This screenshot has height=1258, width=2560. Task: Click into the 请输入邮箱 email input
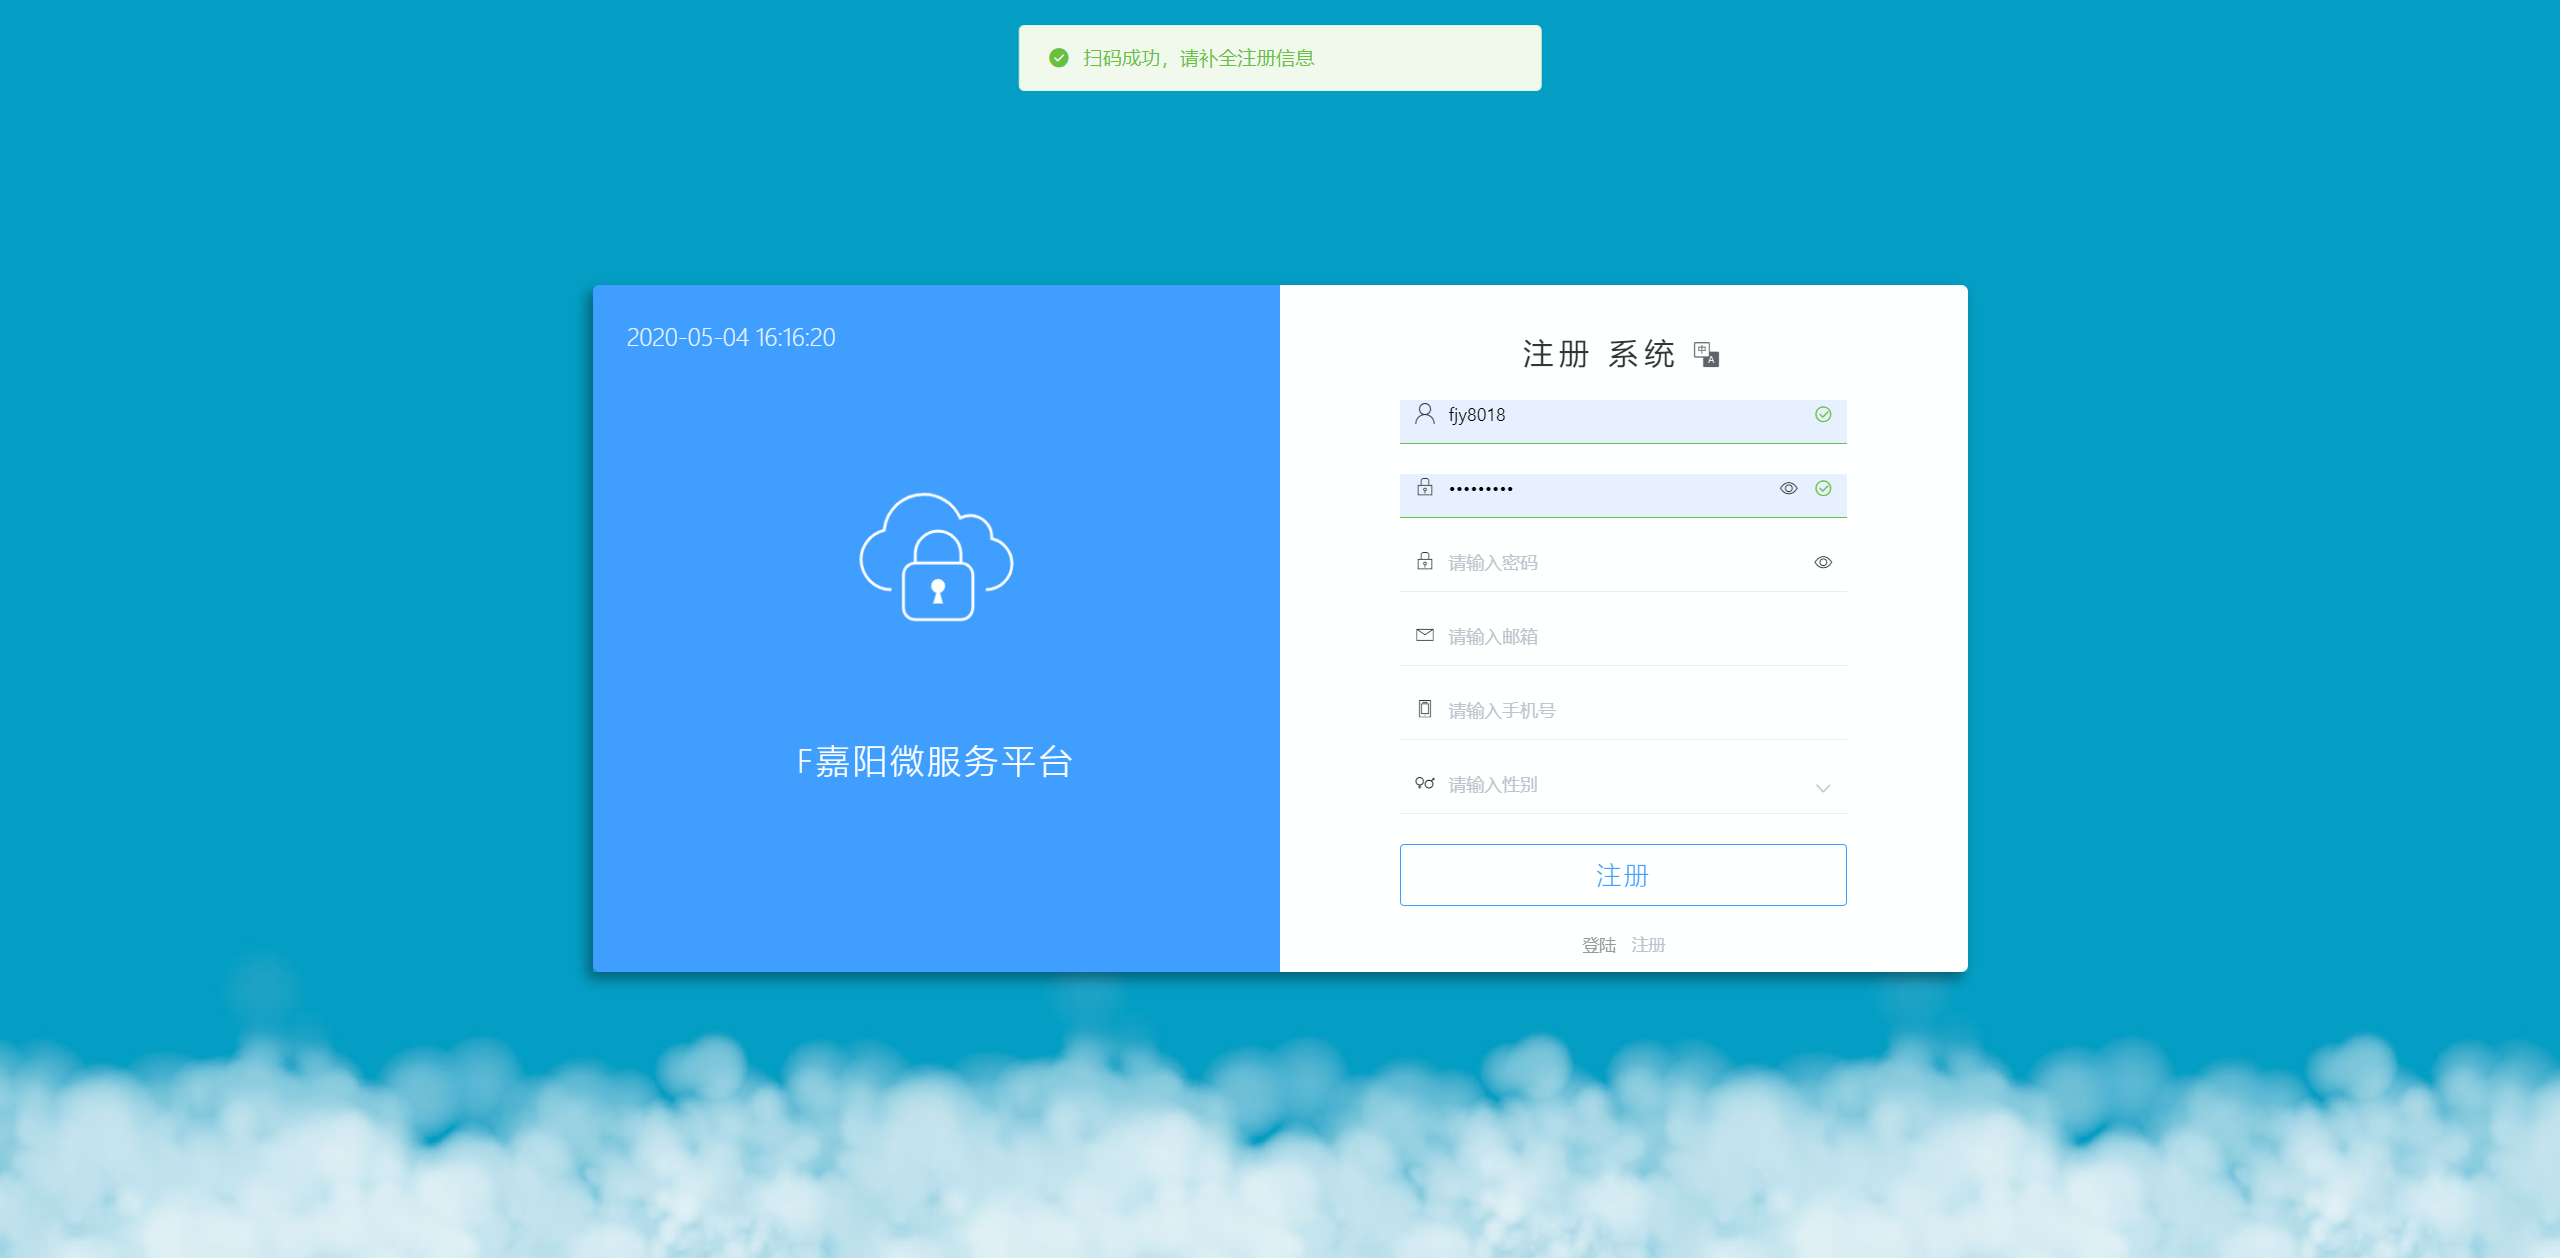pos(1630,637)
